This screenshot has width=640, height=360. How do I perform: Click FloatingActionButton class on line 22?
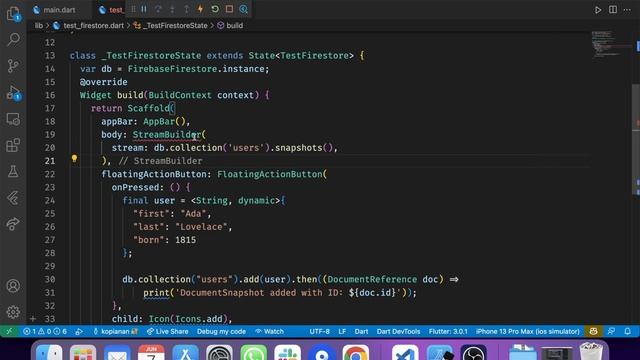click(x=269, y=174)
